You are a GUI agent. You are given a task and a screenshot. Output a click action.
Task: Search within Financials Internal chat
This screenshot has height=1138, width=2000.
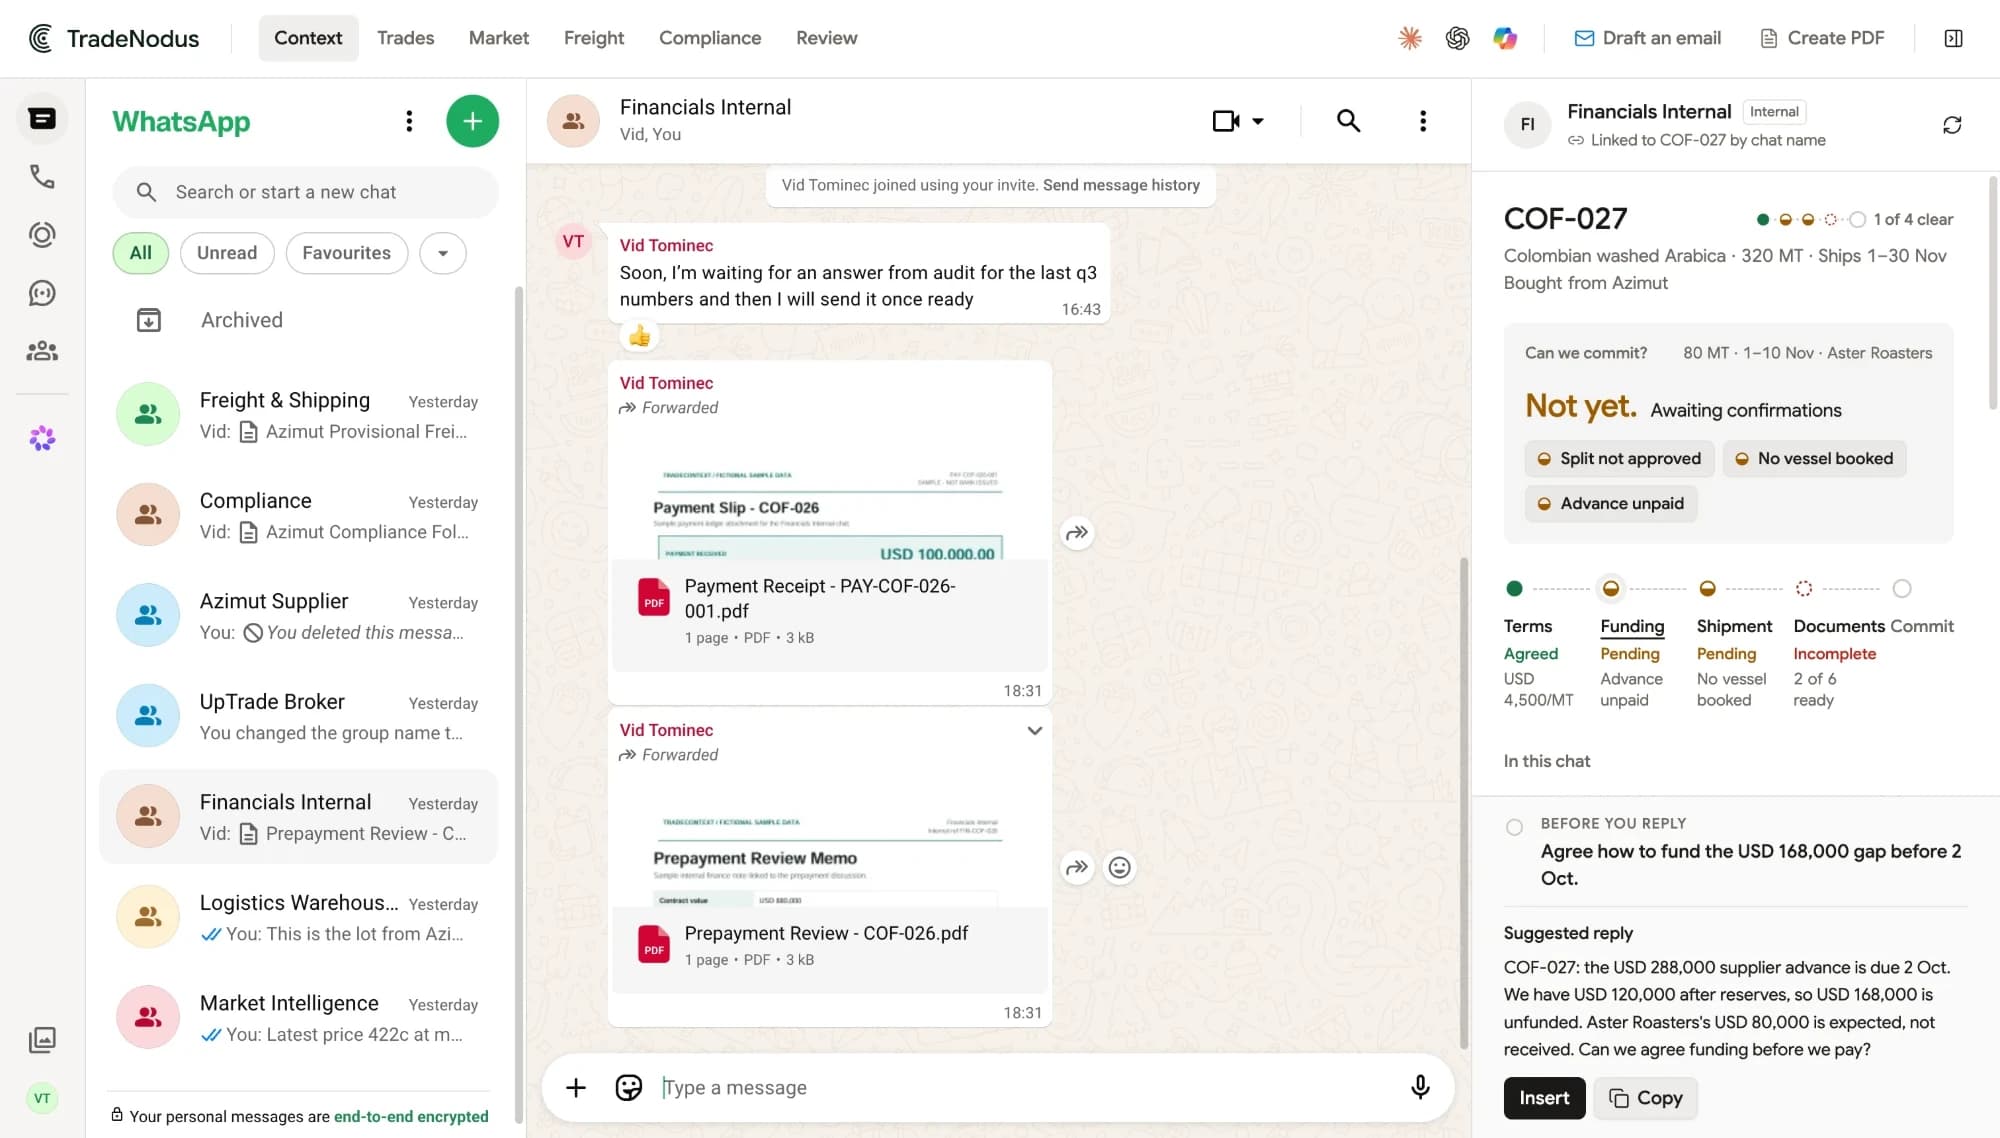coord(1348,121)
